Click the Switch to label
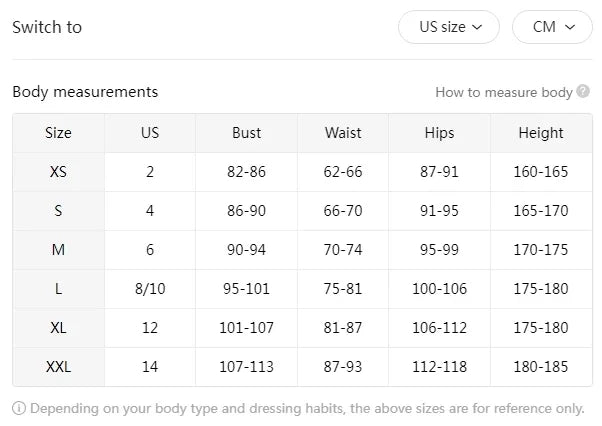The width and height of the screenshot is (602, 426). tap(47, 27)
